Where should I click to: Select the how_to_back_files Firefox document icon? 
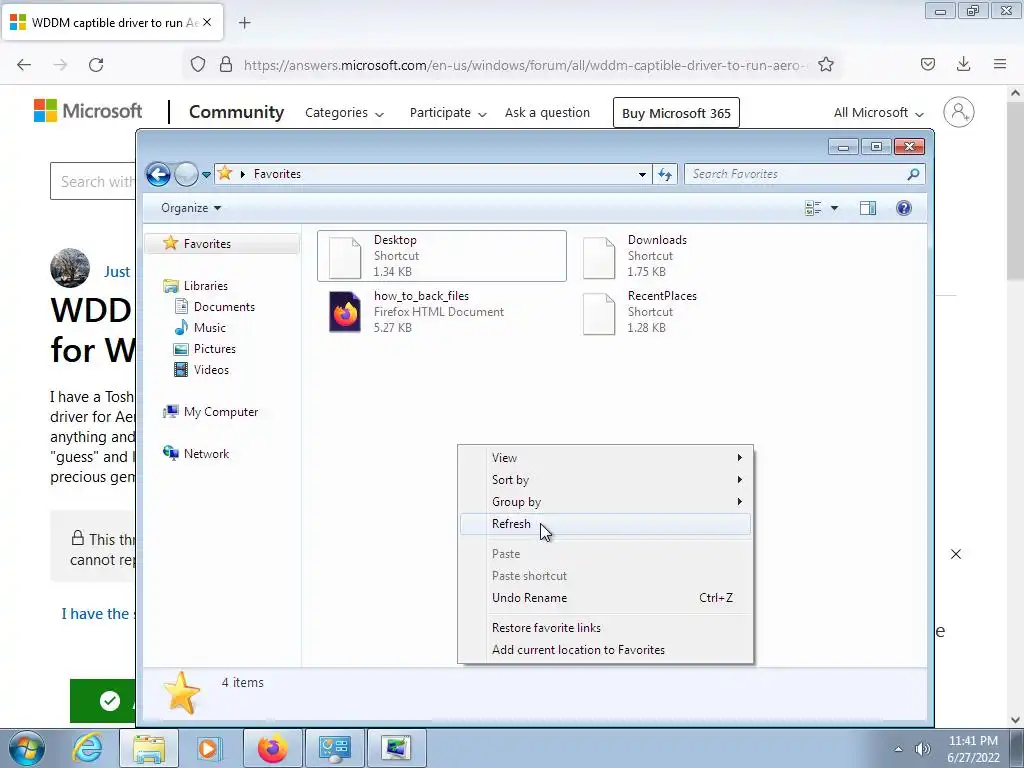pyautogui.click(x=344, y=312)
